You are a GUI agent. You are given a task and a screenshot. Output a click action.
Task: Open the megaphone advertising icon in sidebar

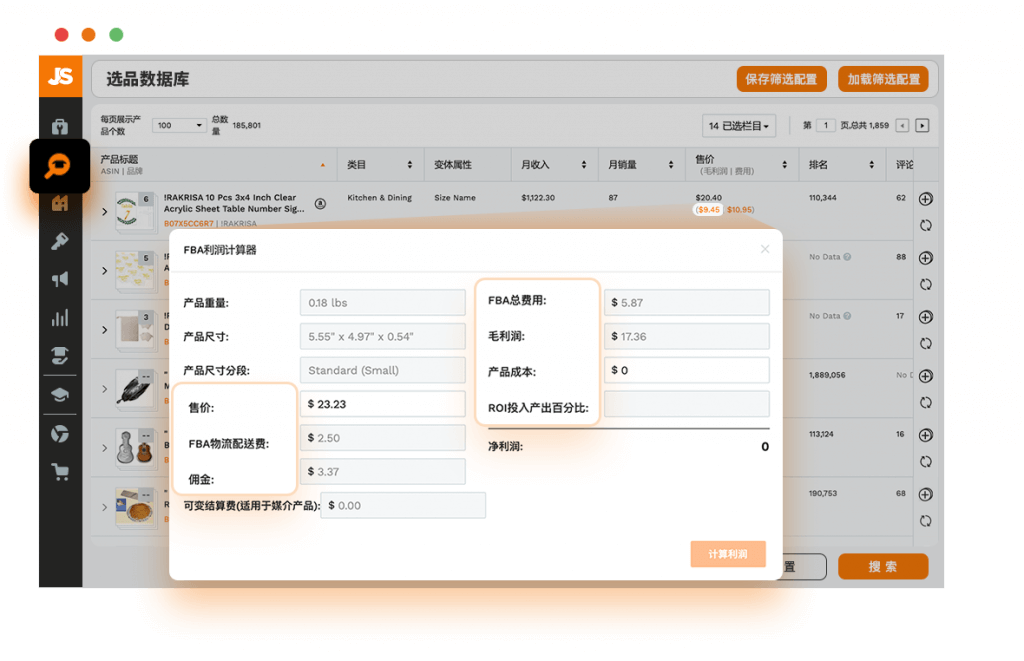(59, 280)
